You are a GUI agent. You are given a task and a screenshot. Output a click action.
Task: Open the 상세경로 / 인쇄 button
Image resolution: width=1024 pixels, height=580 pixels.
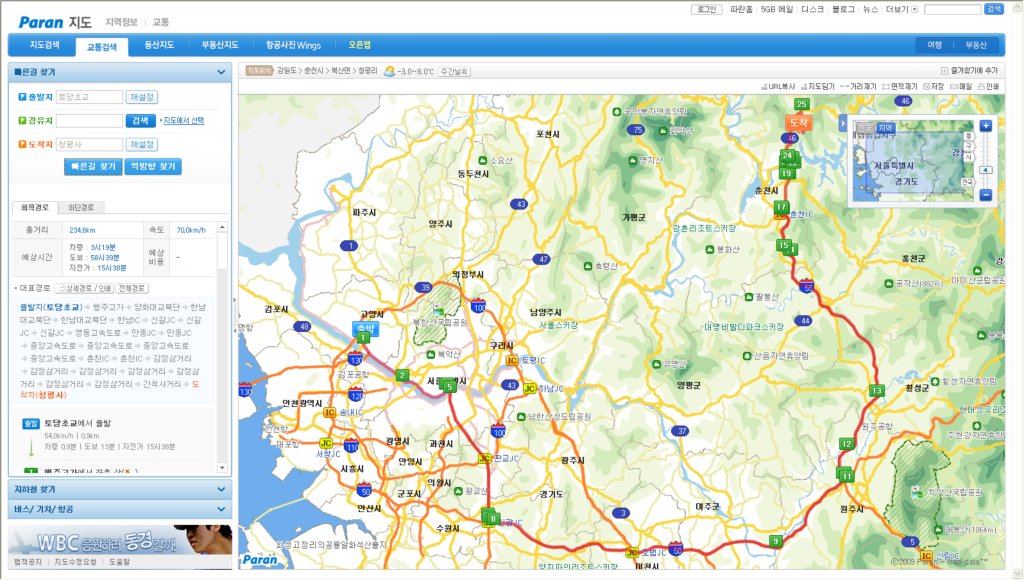pos(84,288)
